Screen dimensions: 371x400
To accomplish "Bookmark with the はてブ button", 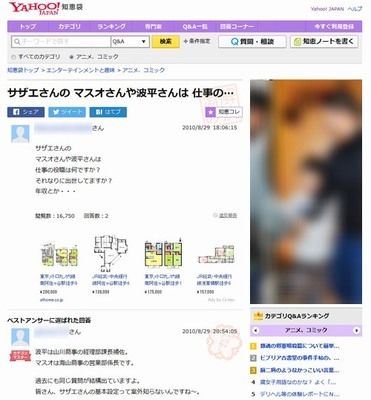I will 108,112.
